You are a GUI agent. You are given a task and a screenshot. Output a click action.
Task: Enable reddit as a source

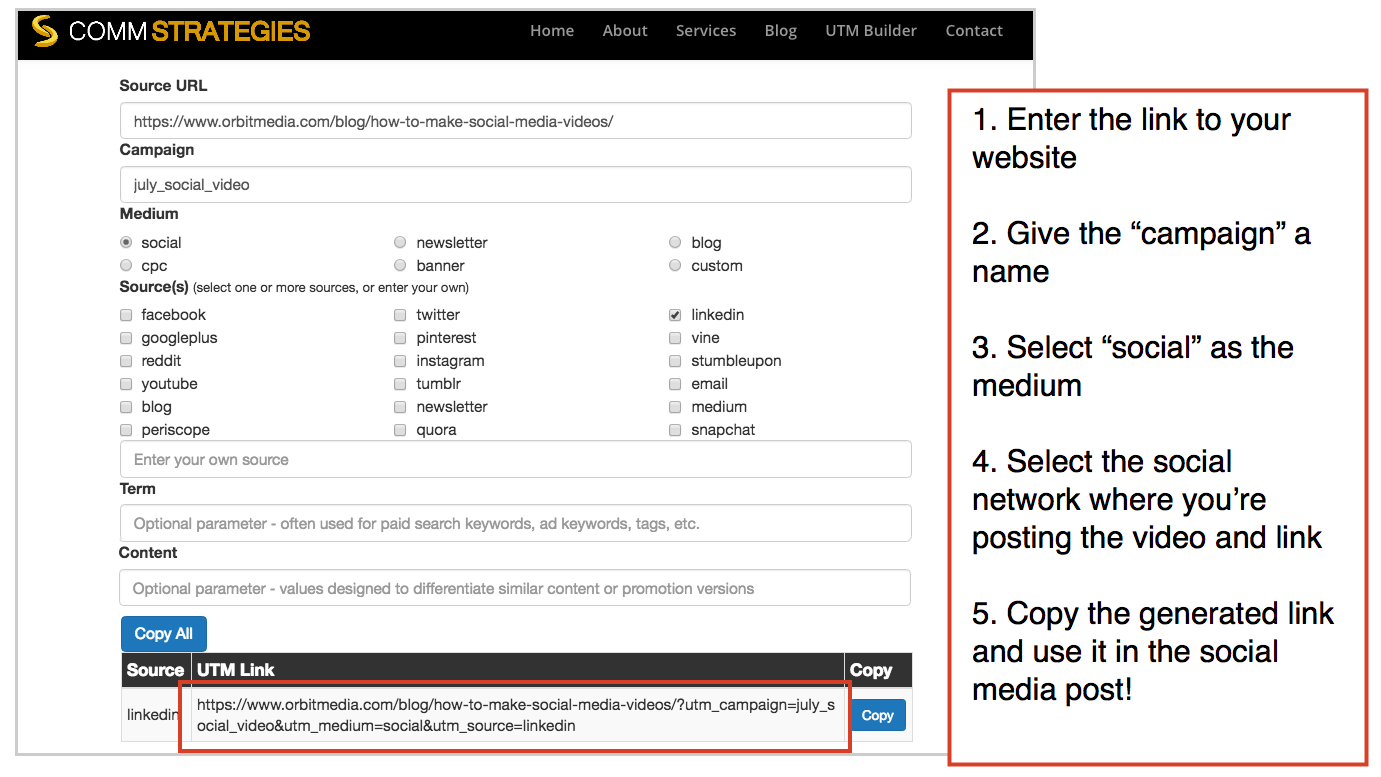[126, 361]
